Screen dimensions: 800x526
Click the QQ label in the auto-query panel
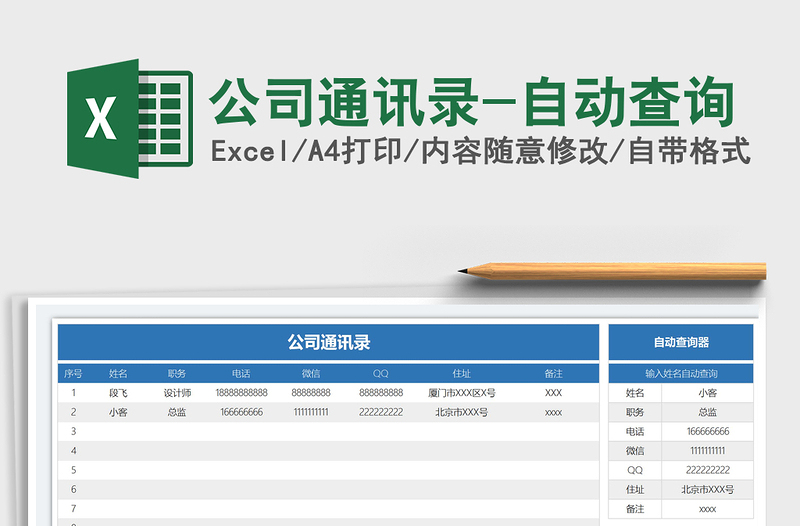(635, 470)
